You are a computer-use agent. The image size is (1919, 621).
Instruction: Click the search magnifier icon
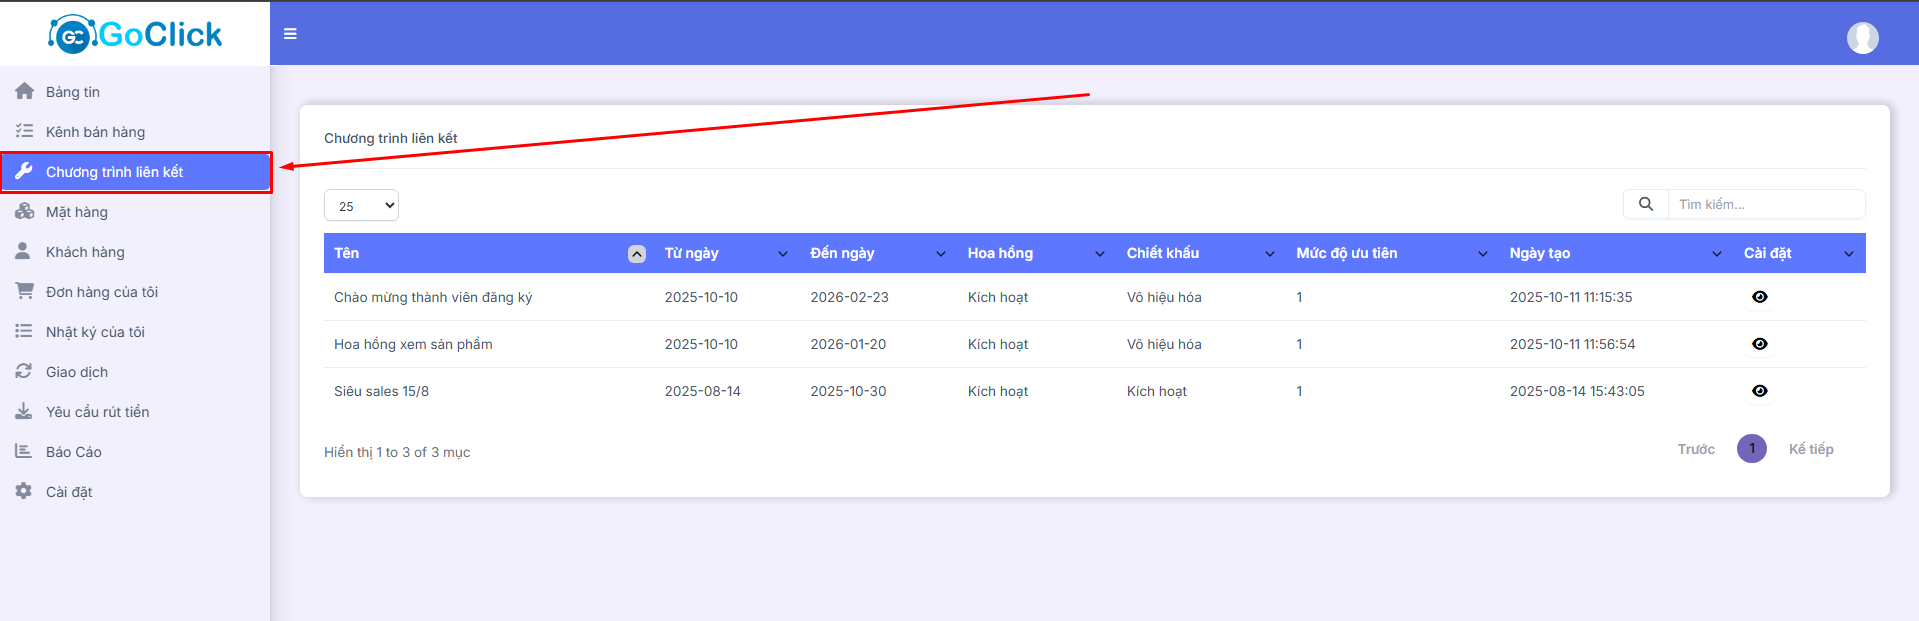[1645, 204]
